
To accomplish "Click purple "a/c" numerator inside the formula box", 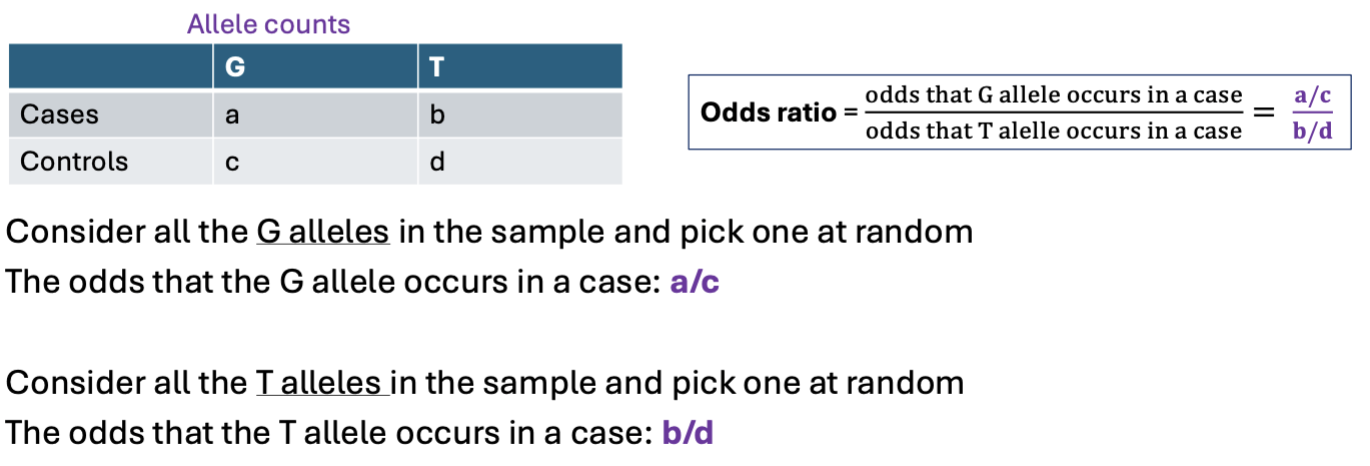I will [1313, 96].
